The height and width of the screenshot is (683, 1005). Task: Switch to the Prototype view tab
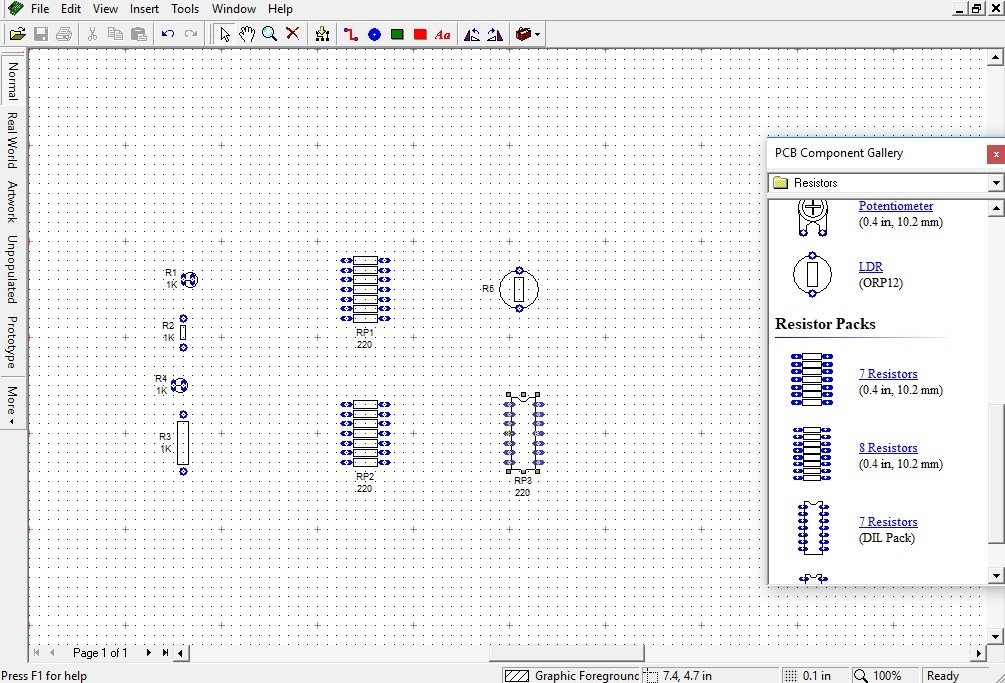tap(12, 342)
